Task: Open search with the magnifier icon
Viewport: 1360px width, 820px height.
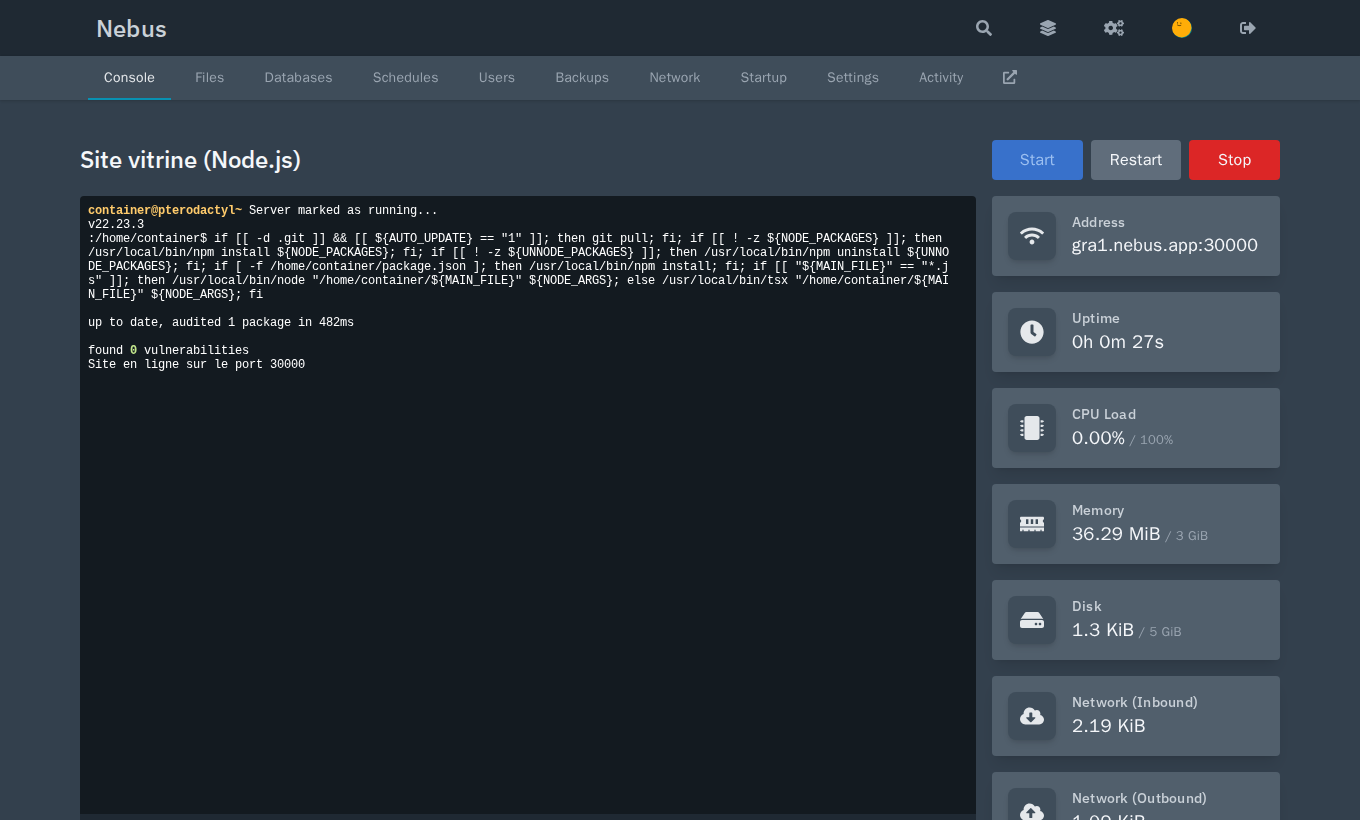Action: [984, 28]
